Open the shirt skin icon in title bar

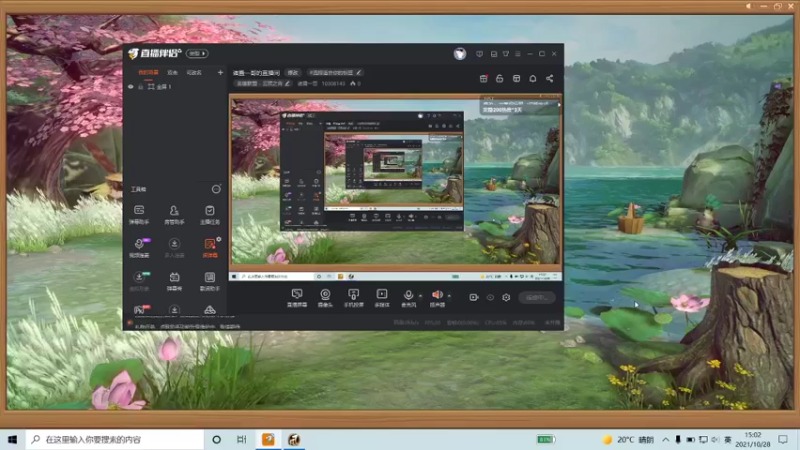[506, 54]
